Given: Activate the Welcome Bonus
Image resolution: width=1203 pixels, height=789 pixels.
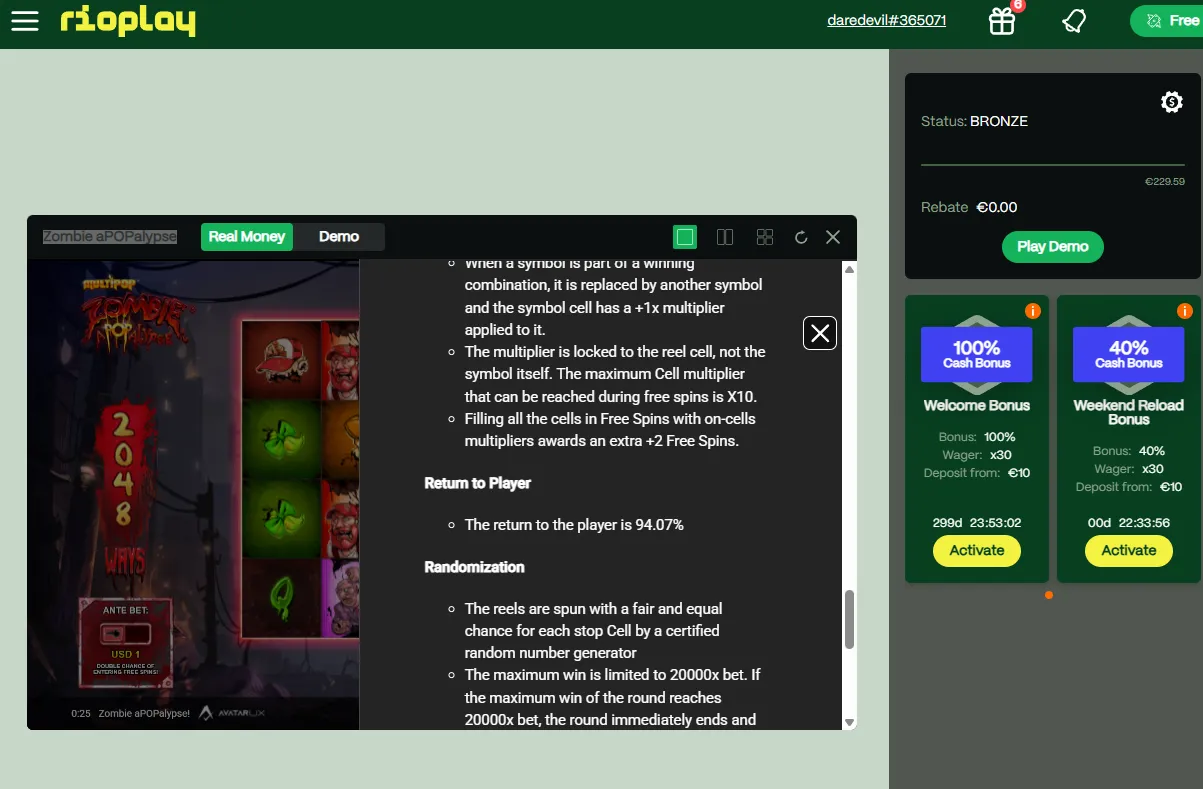Looking at the screenshot, I should coord(977,551).
